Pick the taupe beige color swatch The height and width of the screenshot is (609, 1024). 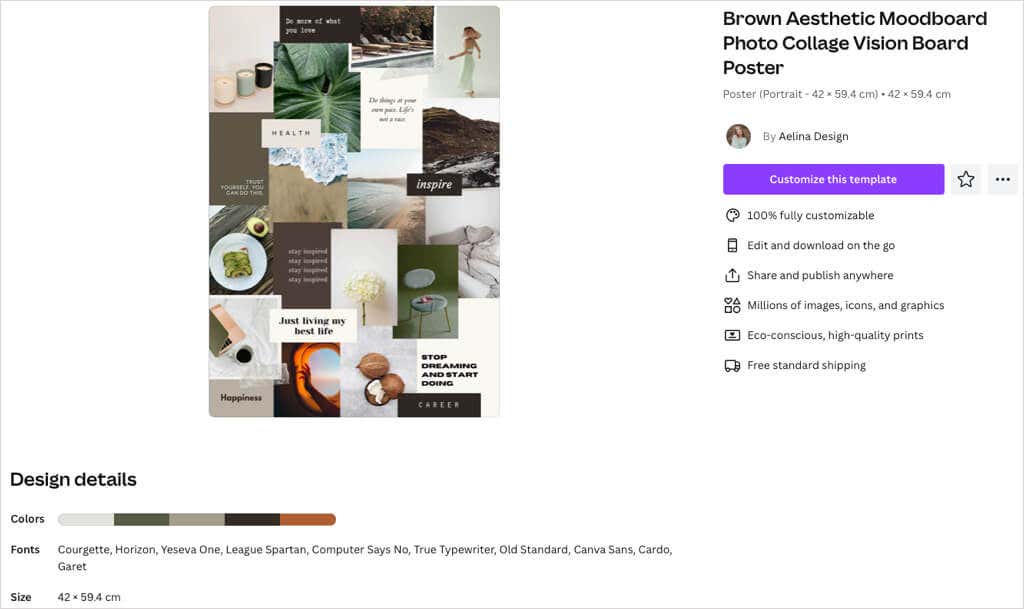point(197,519)
